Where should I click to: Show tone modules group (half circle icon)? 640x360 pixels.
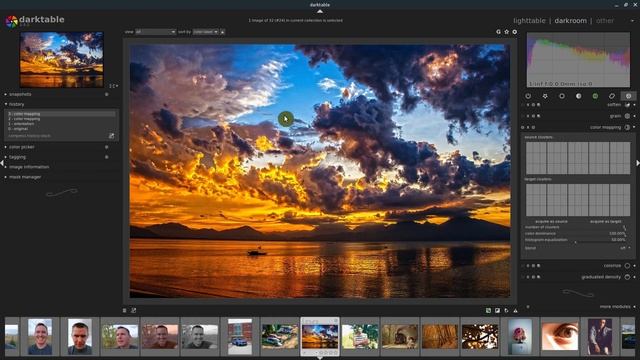point(578,96)
